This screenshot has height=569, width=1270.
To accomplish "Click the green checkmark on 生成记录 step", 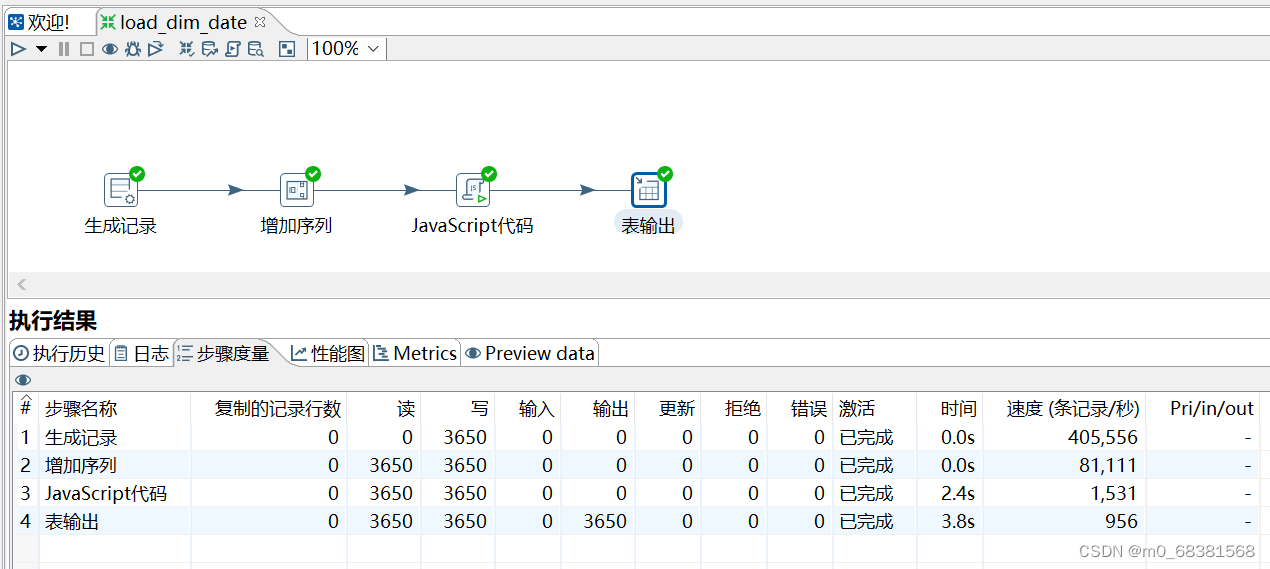I will [x=137, y=174].
